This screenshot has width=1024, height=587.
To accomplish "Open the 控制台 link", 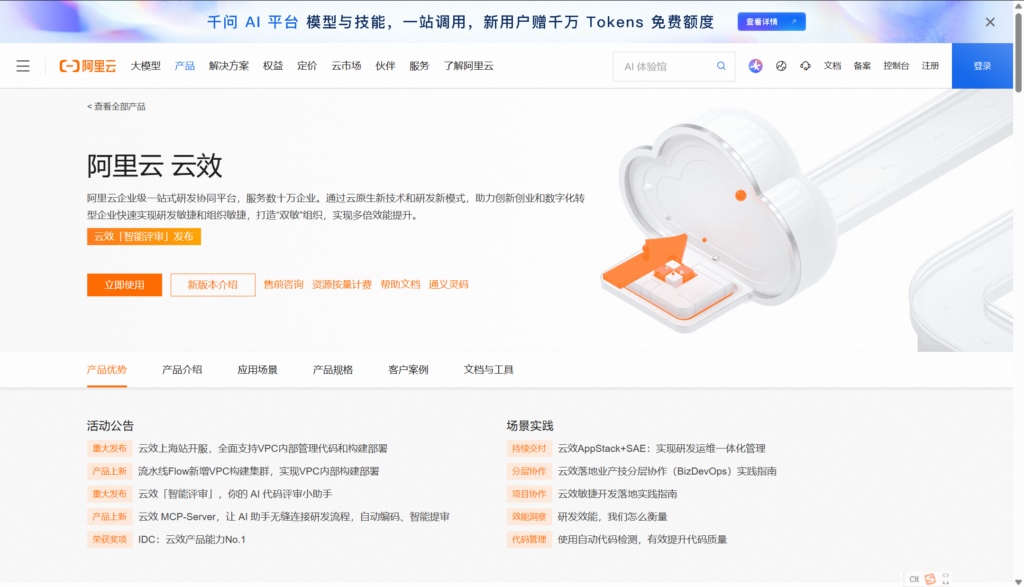I will 896,66.
